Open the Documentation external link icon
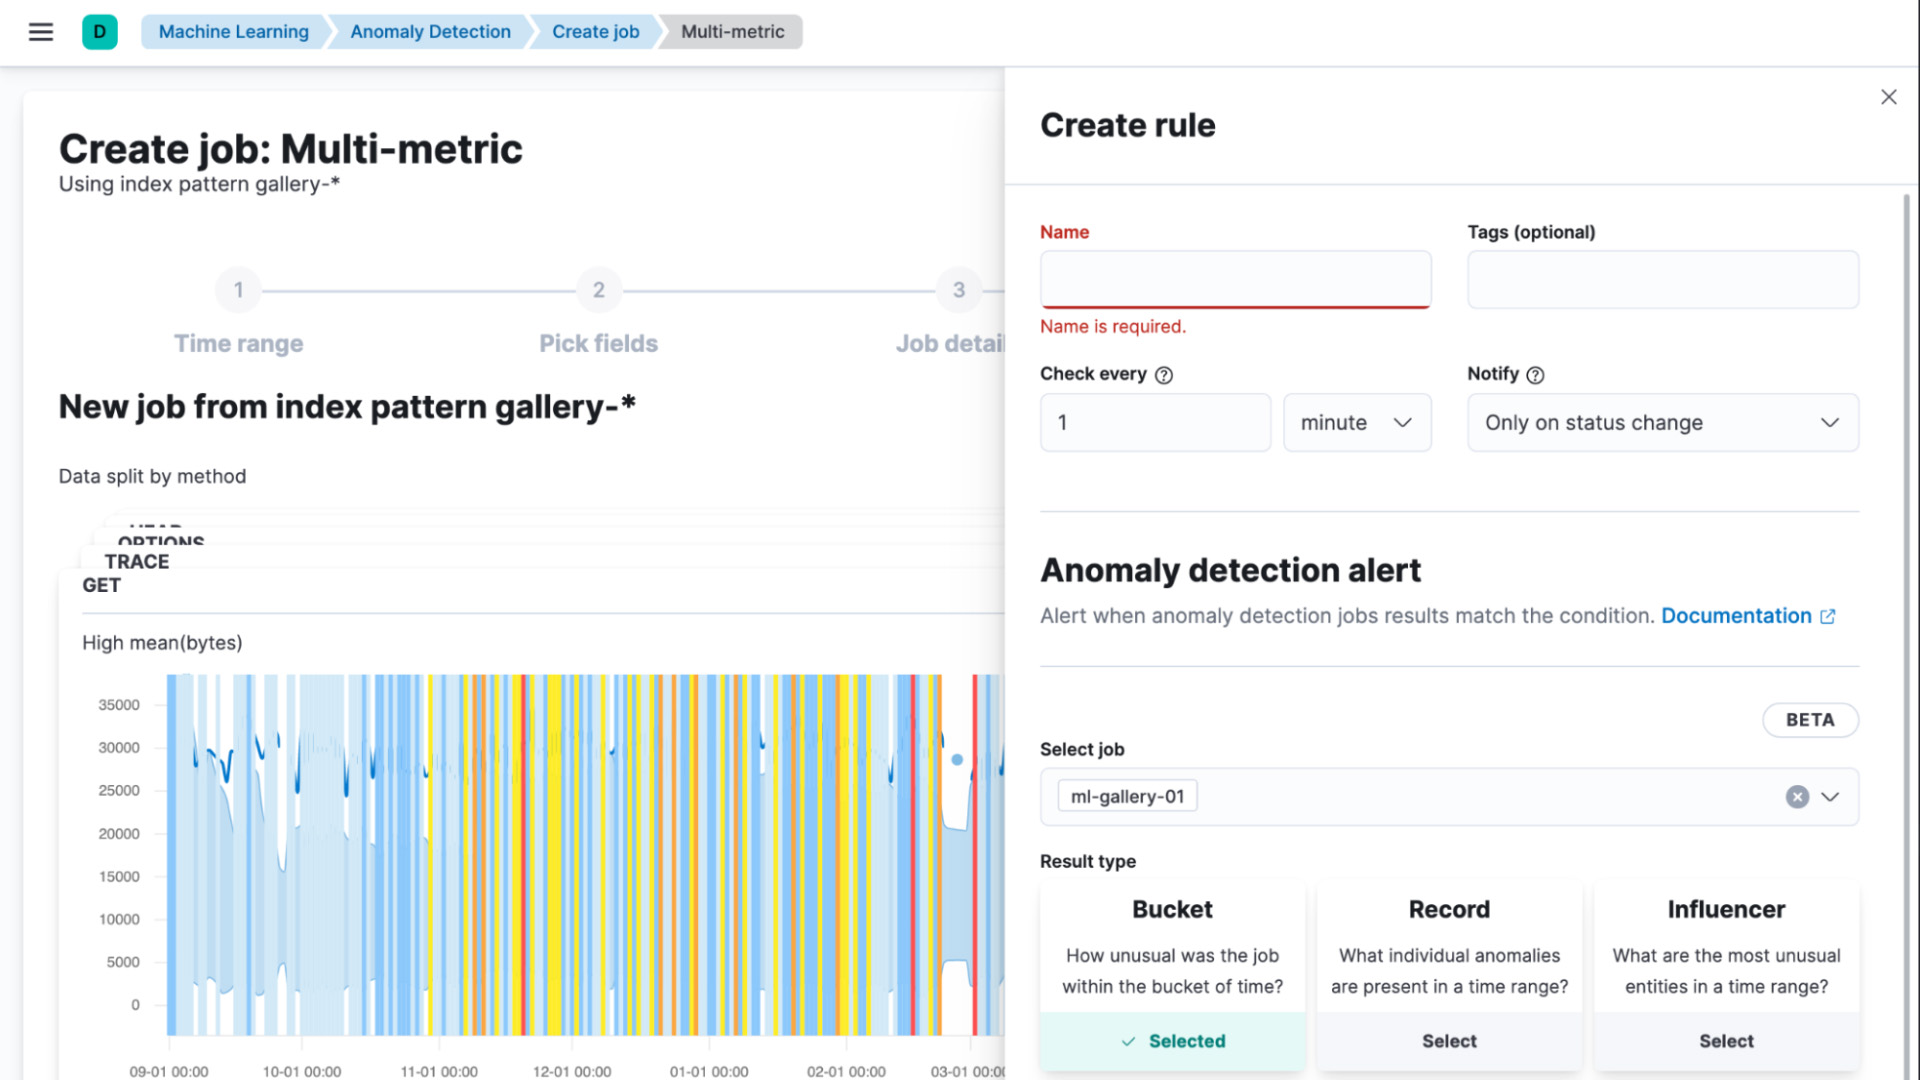Viewport: 1920px width, 1080px height. (1829, 616)
